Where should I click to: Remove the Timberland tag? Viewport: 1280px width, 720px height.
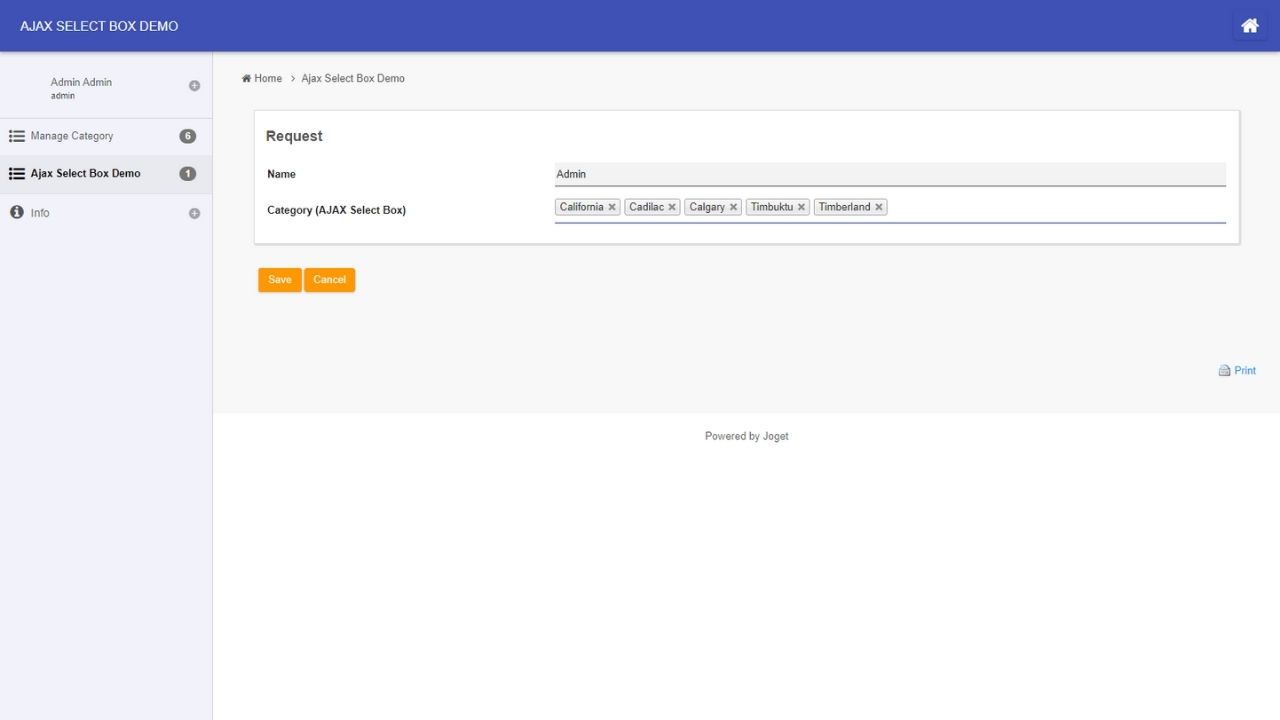click(879, 207)
